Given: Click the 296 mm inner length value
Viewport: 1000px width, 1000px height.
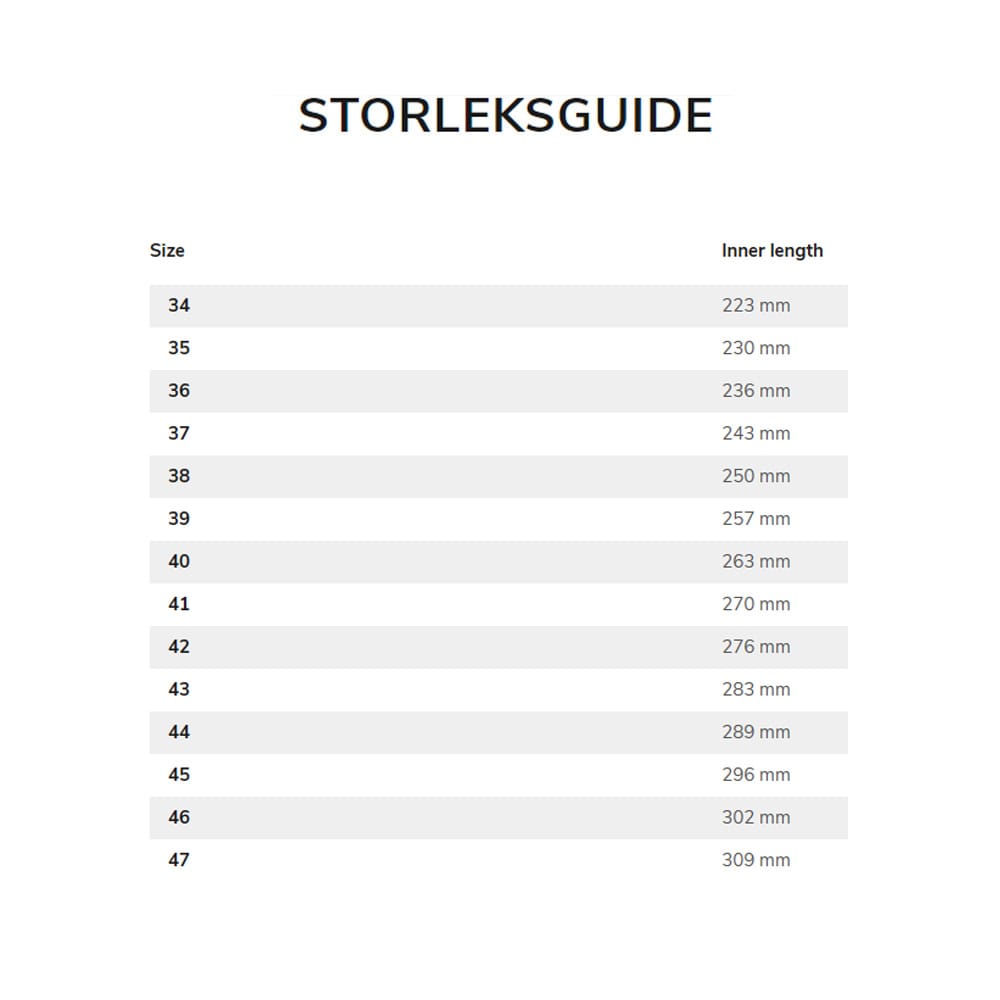Looking at the screenshot, I should (x=756, y=775).
